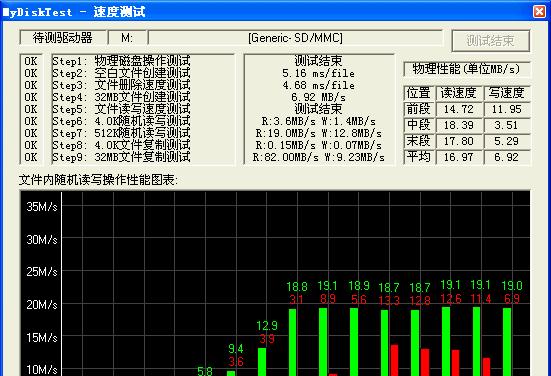Select Step6 4.0K随机读写测试 entry
The width and height of the screenshot is (551, 376).
click(121, 121)
